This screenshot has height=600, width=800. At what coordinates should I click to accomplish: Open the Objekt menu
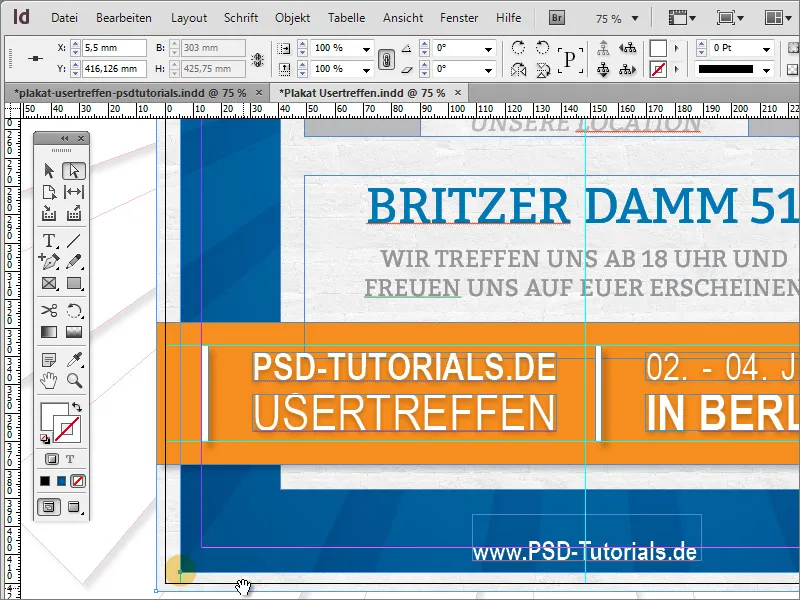point(292,18)
